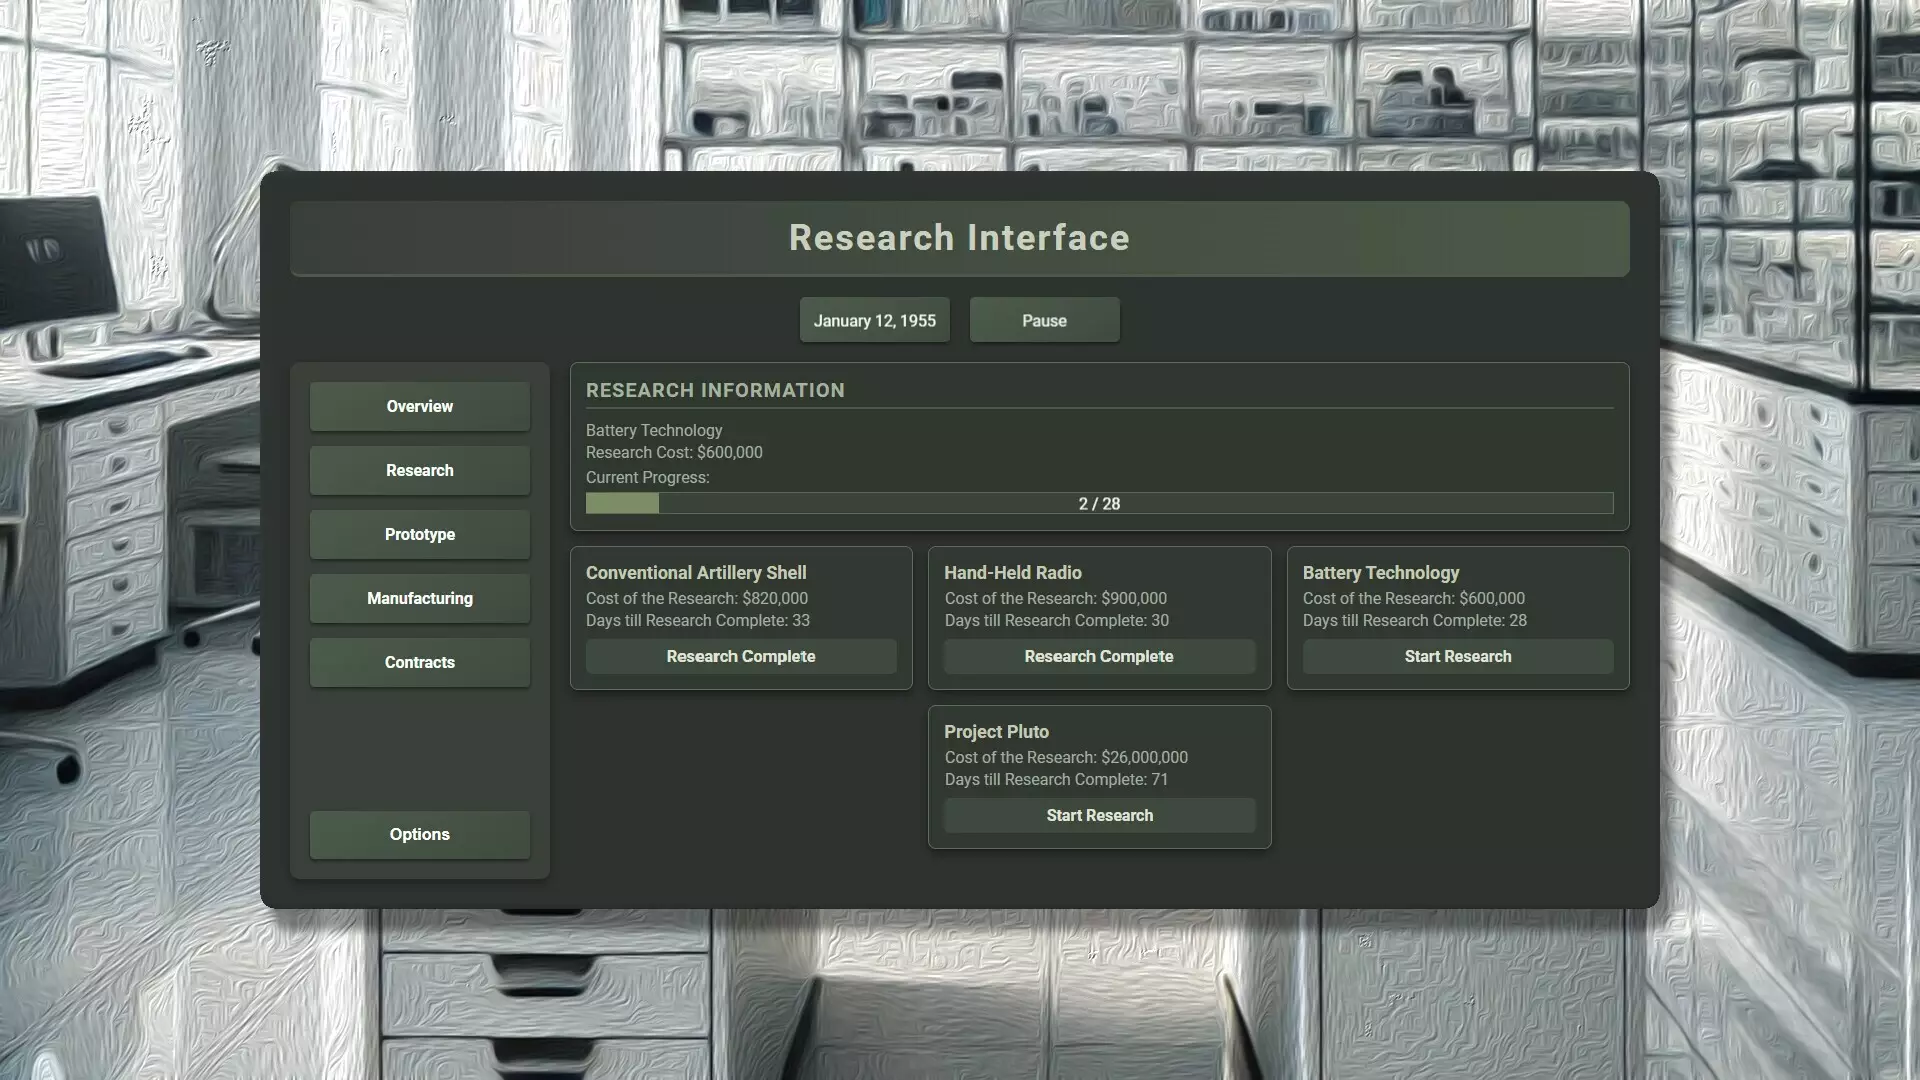Screen dimensions: 1920x1080
Task: Start Research on Battery Technology
Action: [1457, 656]
